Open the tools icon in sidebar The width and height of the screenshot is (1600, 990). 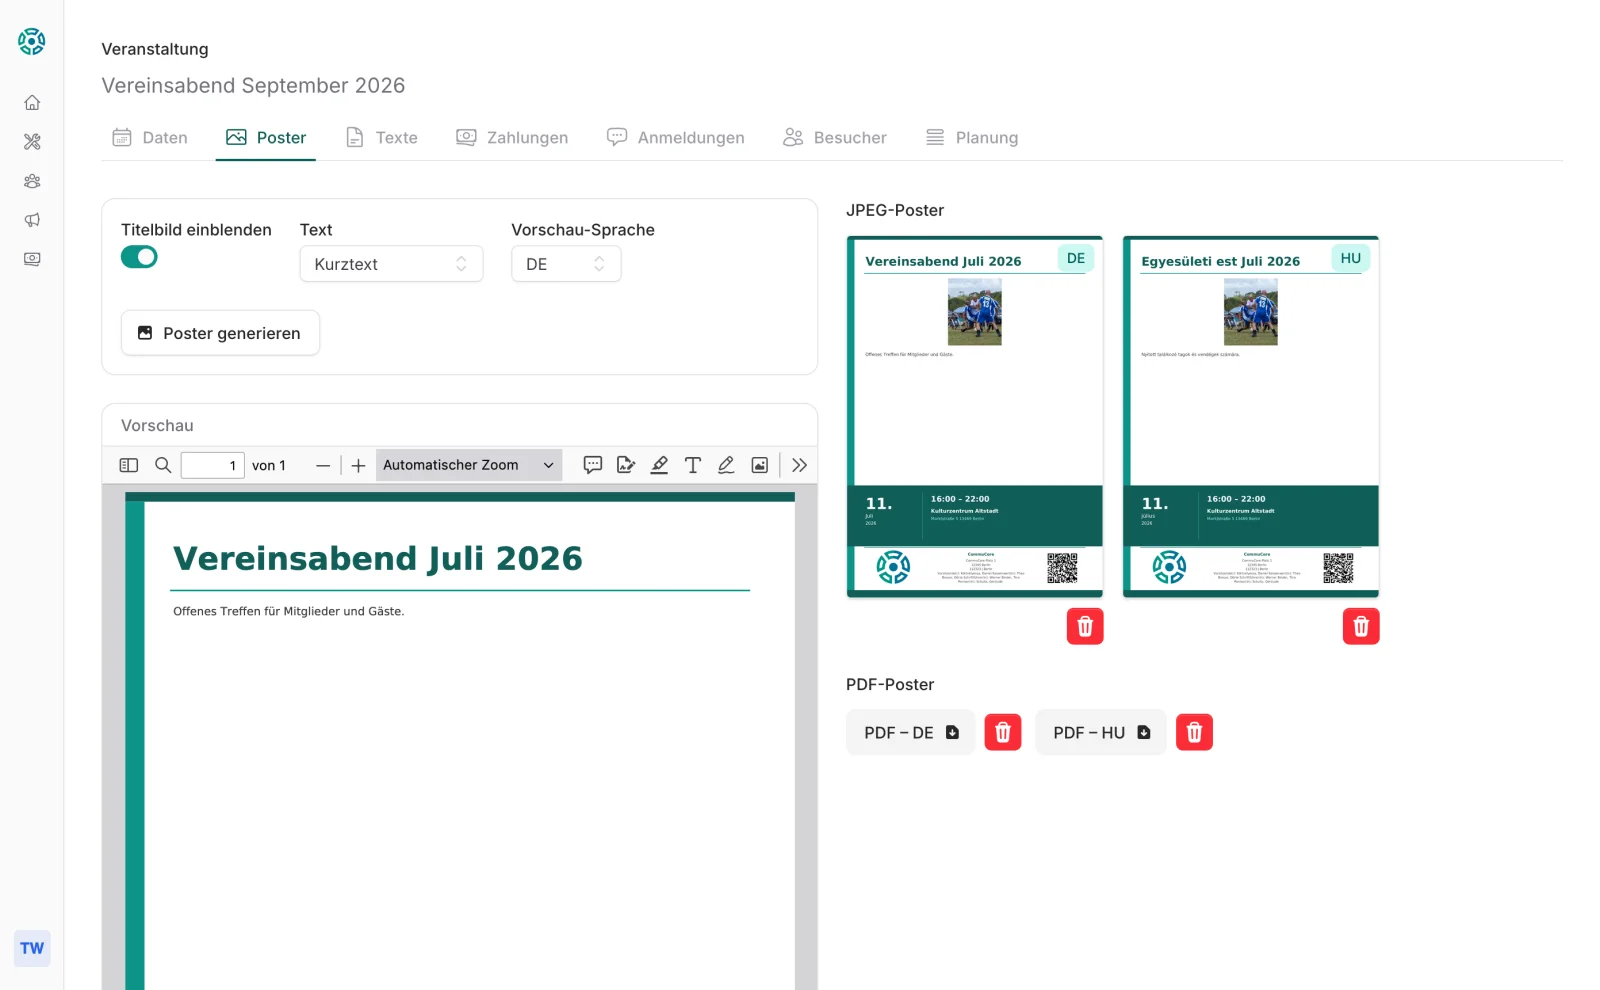[x=32, y=142]
